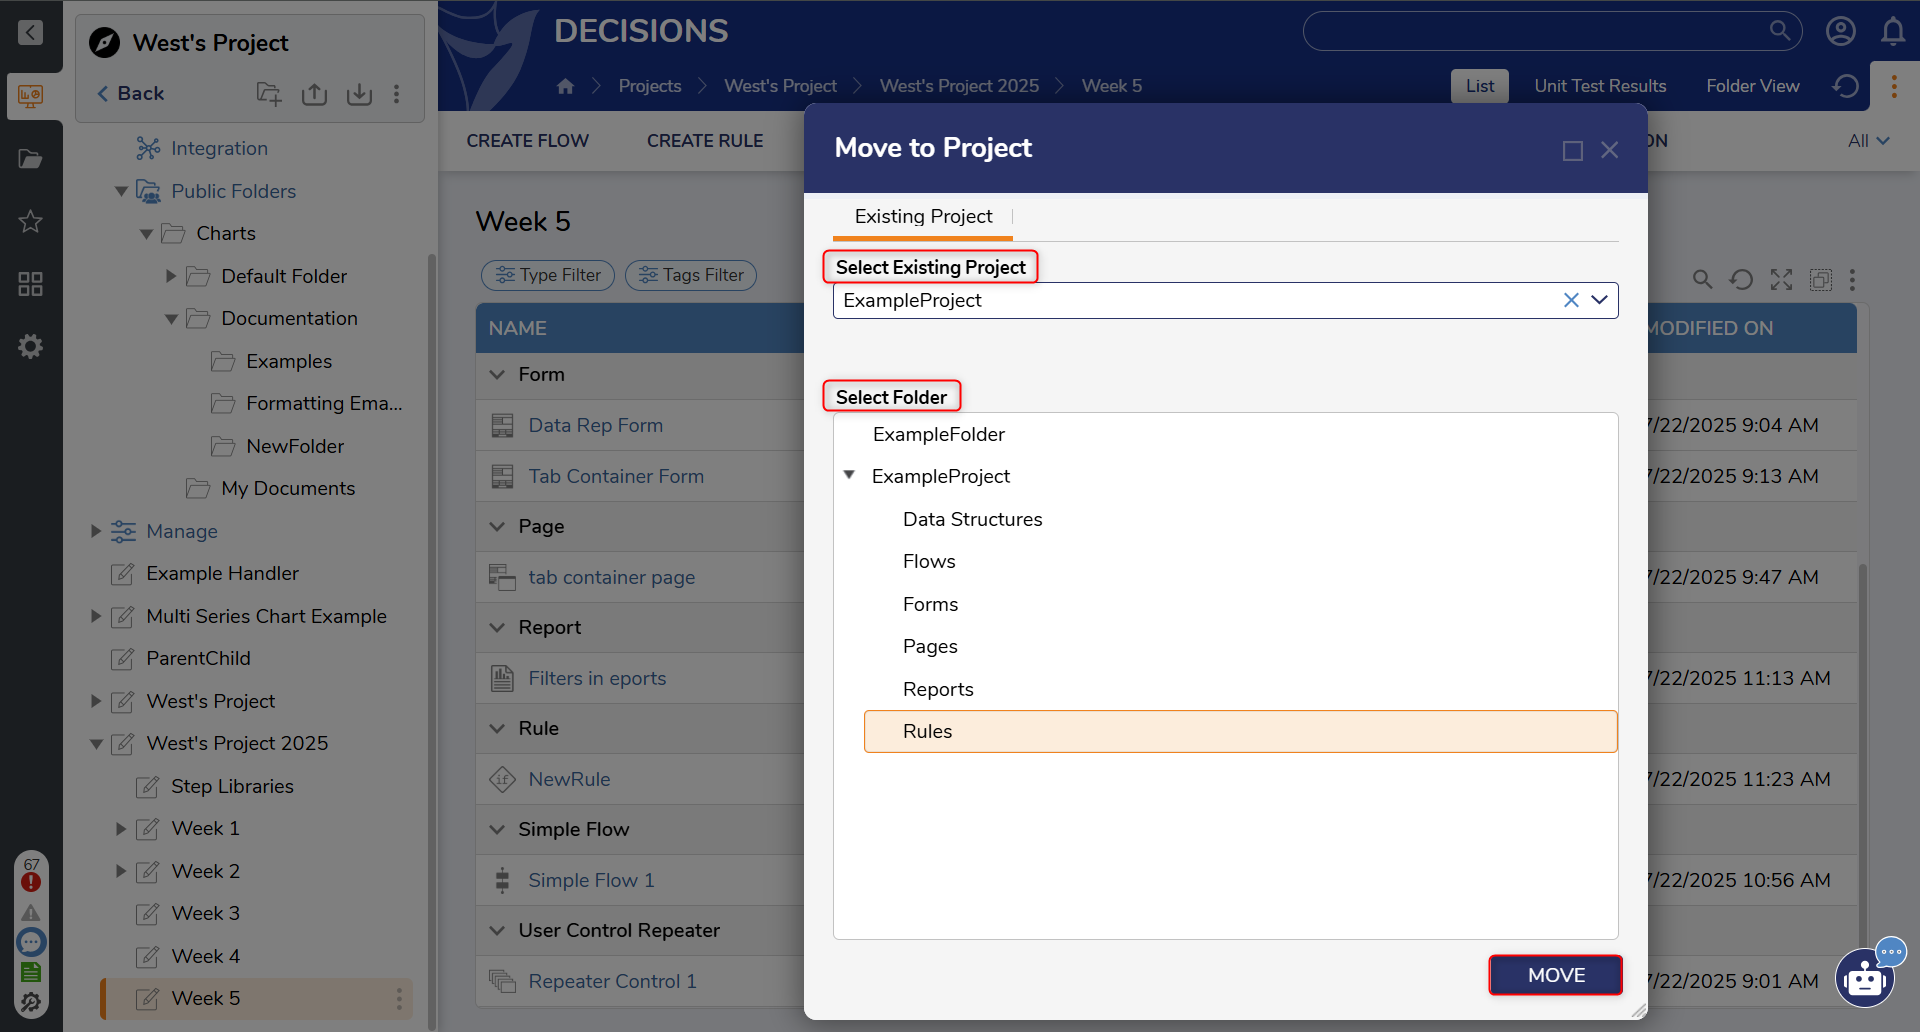The image size is (1920, 1032).
Task: Toggle the Tags Filter
Action: (691, 275)
